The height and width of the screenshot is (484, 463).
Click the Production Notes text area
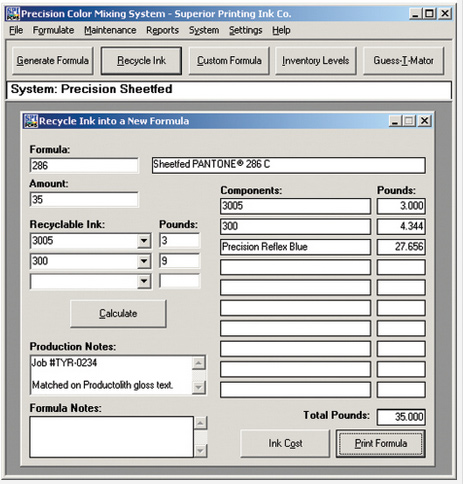[x=111, y=375]
